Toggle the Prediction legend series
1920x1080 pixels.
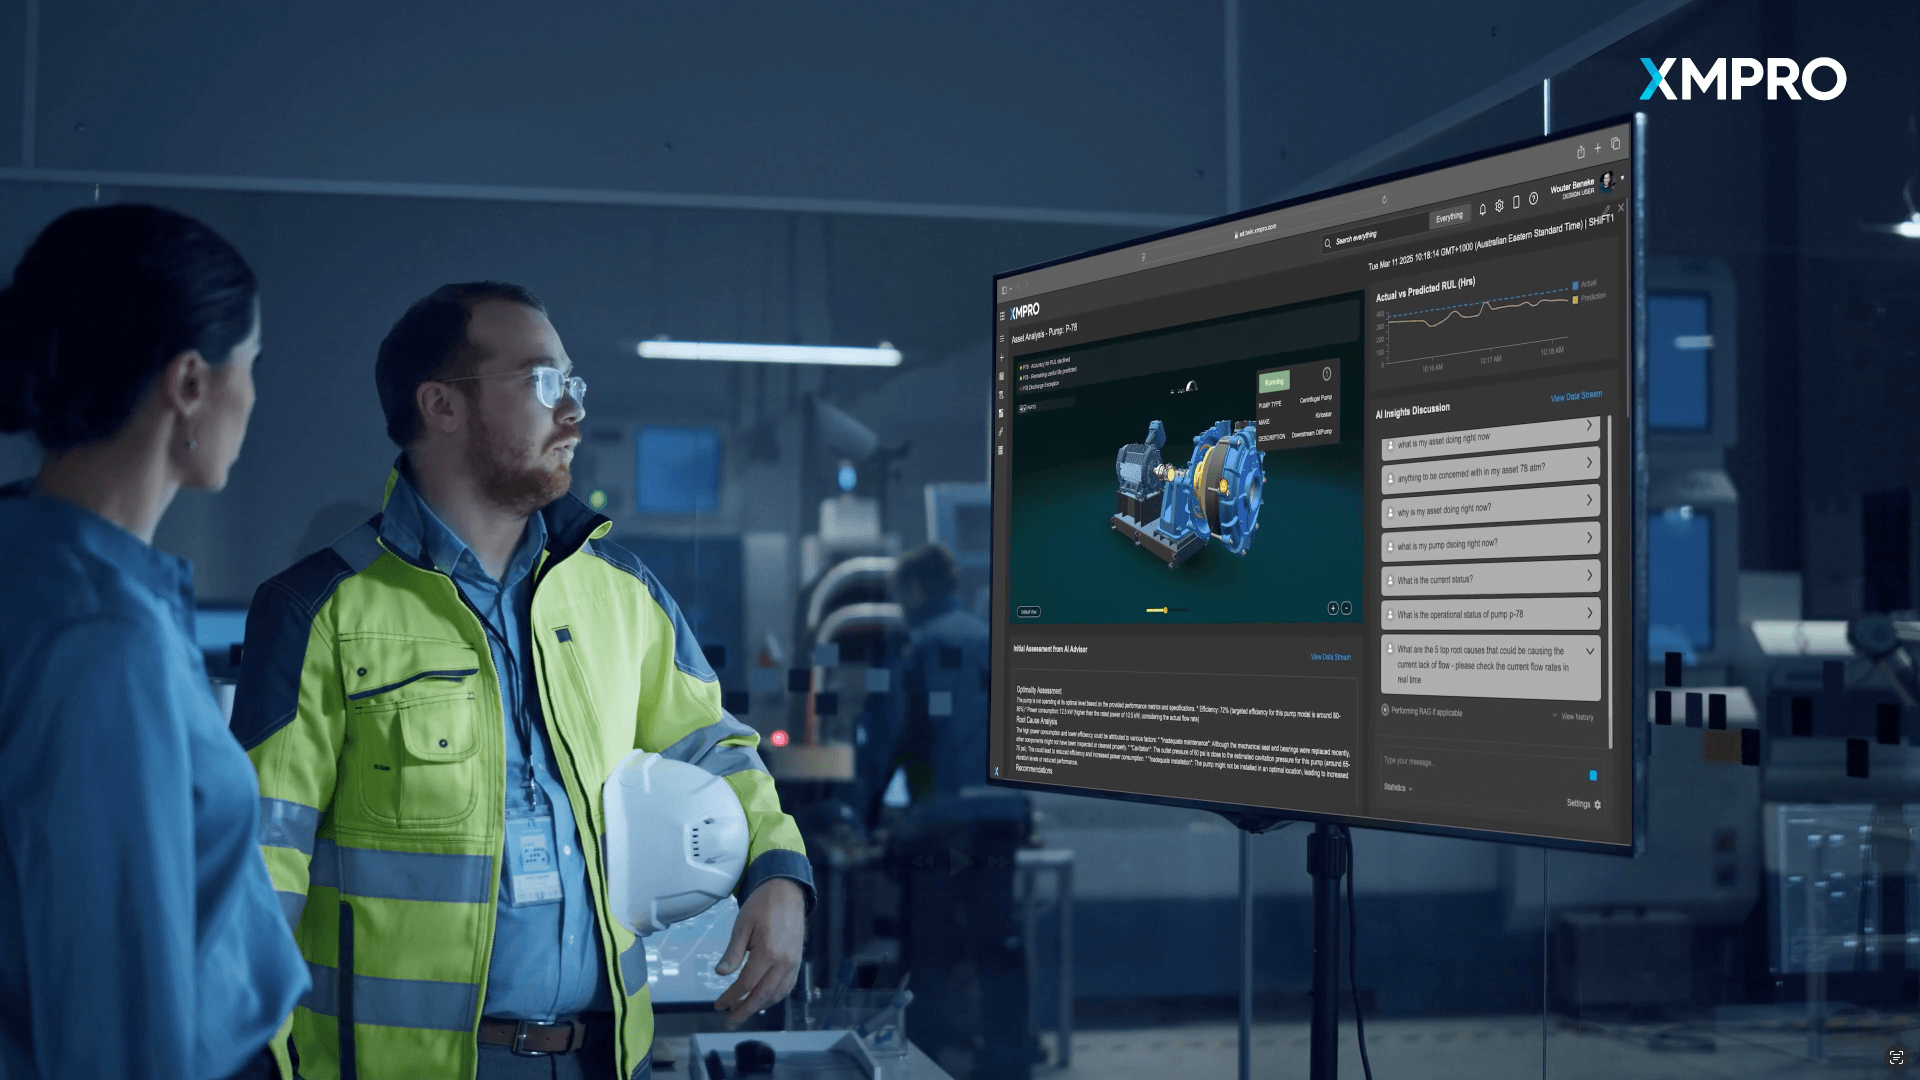pos(1589,297)
